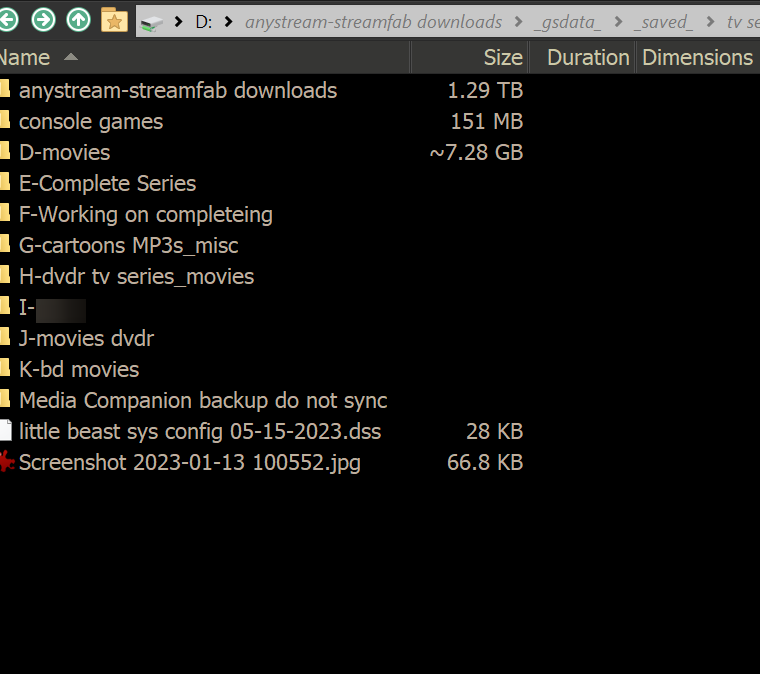Image resolution: width=760 pixels, height=674 pixels.
Task: Select the H-dvdr tv series_movies folder
Action: click(136, 277)
